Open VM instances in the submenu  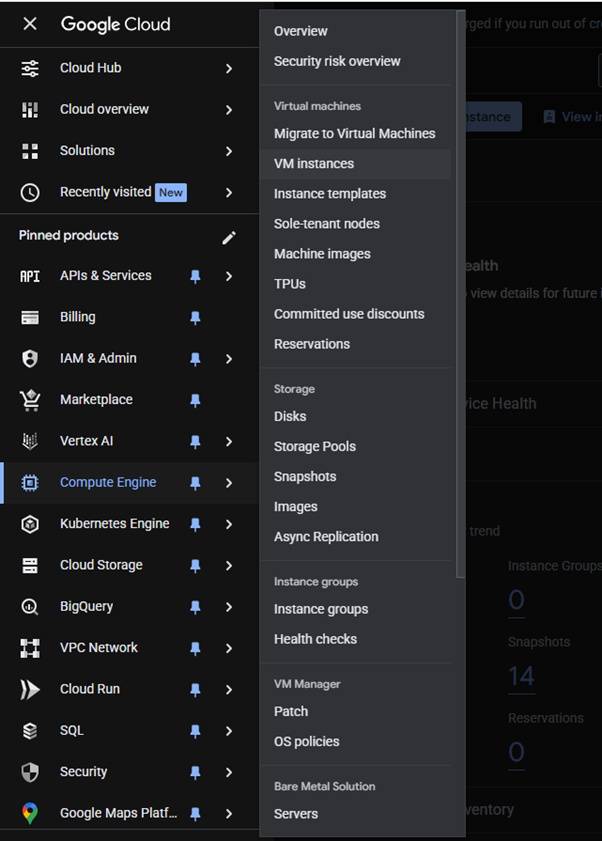(x=355, y=164)
